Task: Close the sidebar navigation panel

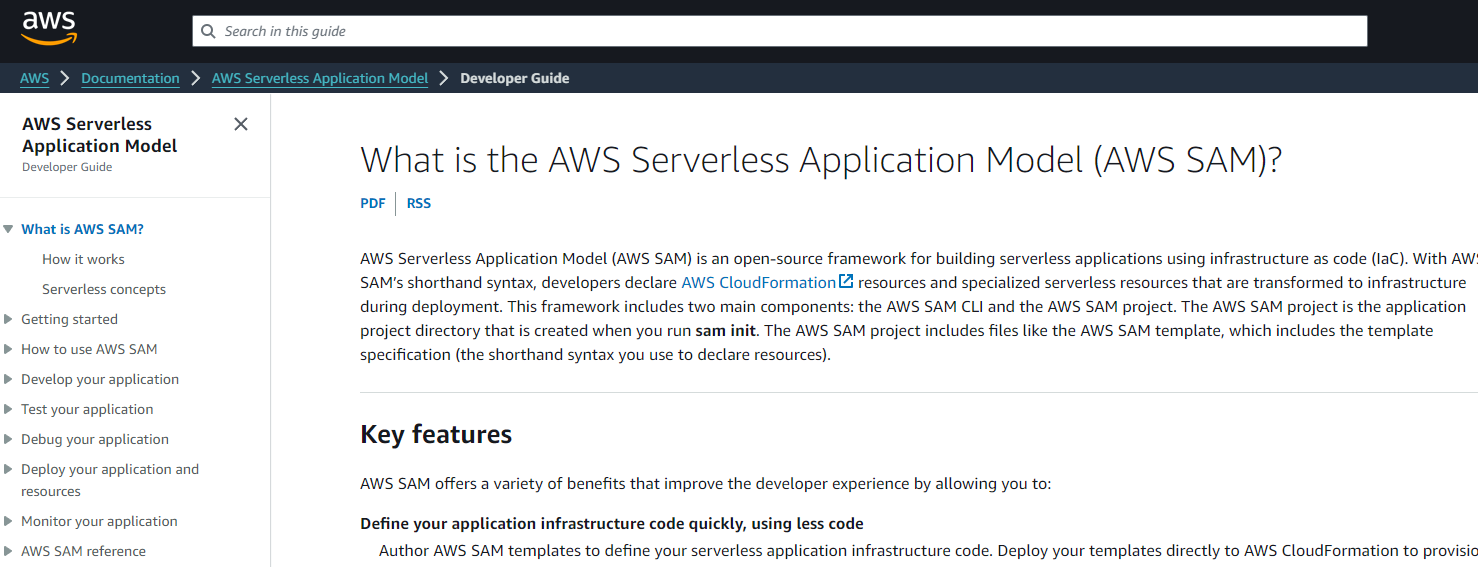Action: coord(241,124)
